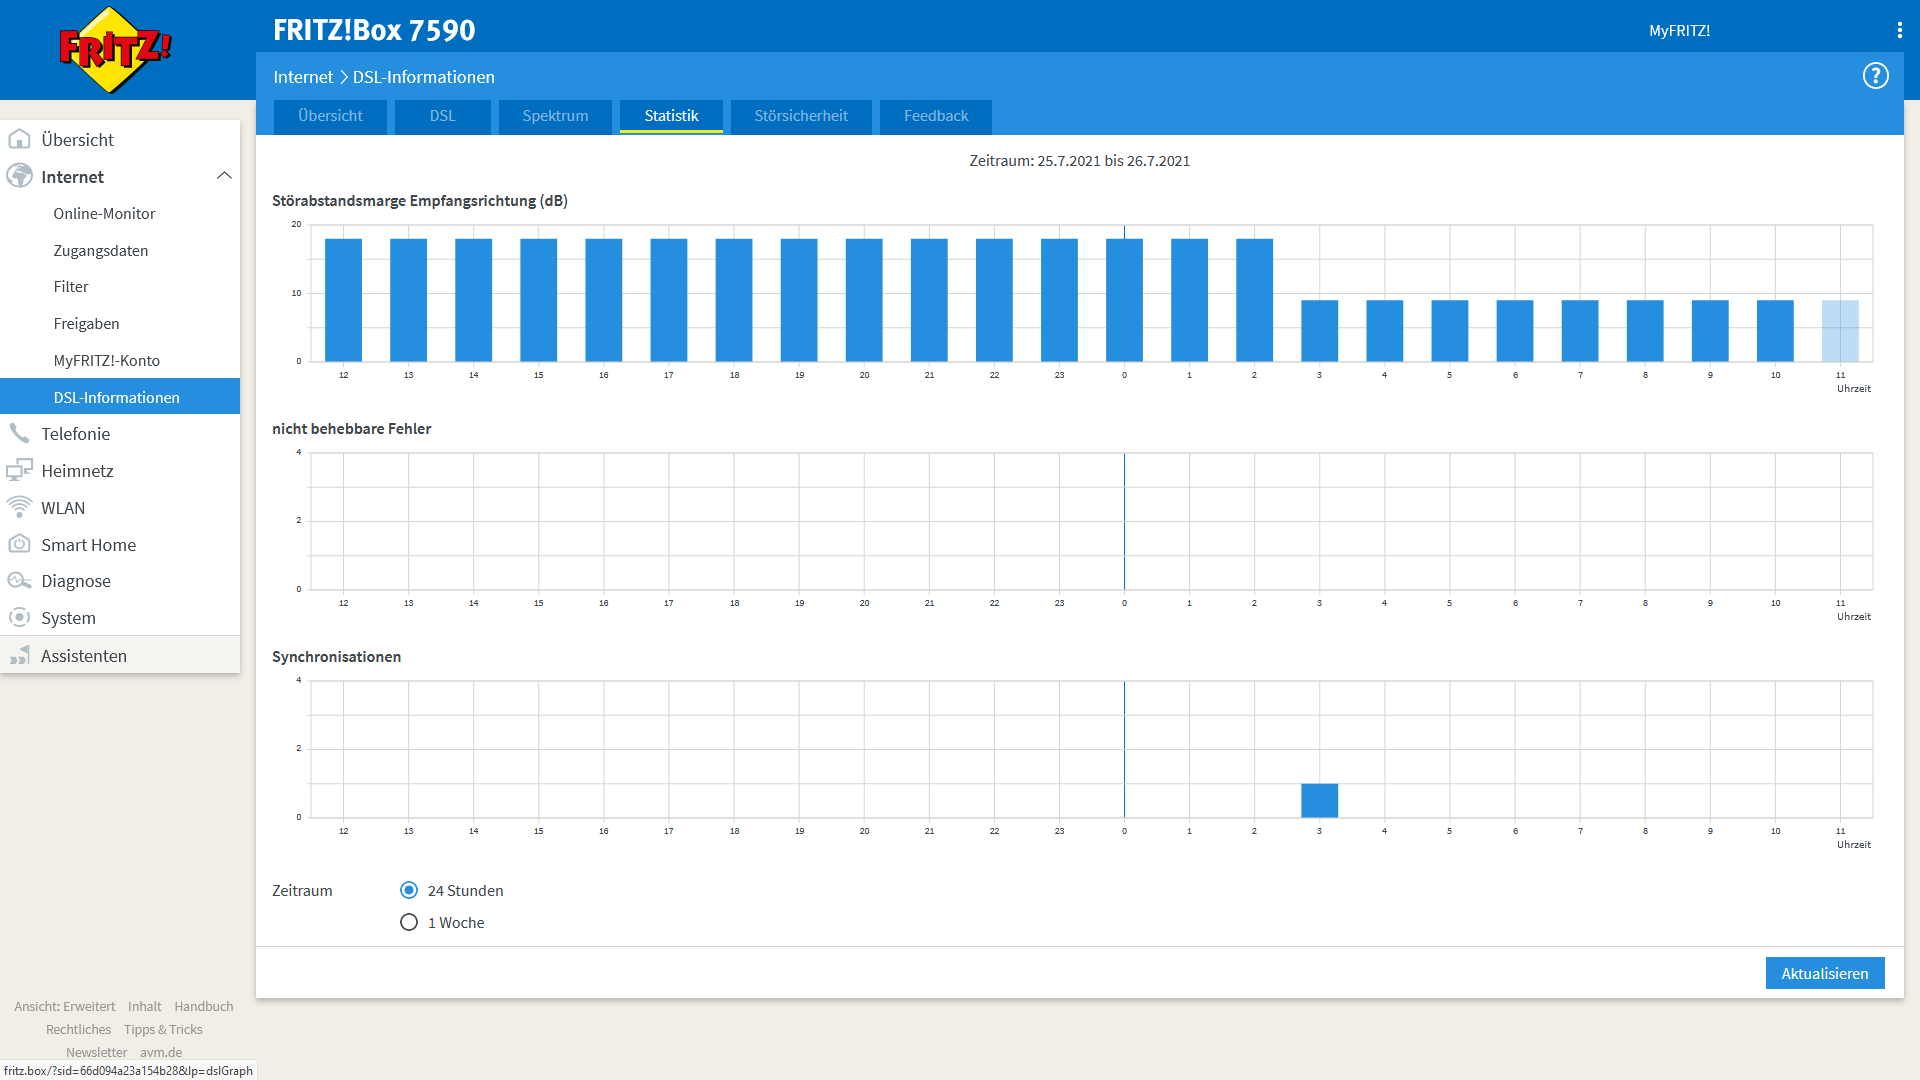
Task: Click the System icon
Action: 19,617
